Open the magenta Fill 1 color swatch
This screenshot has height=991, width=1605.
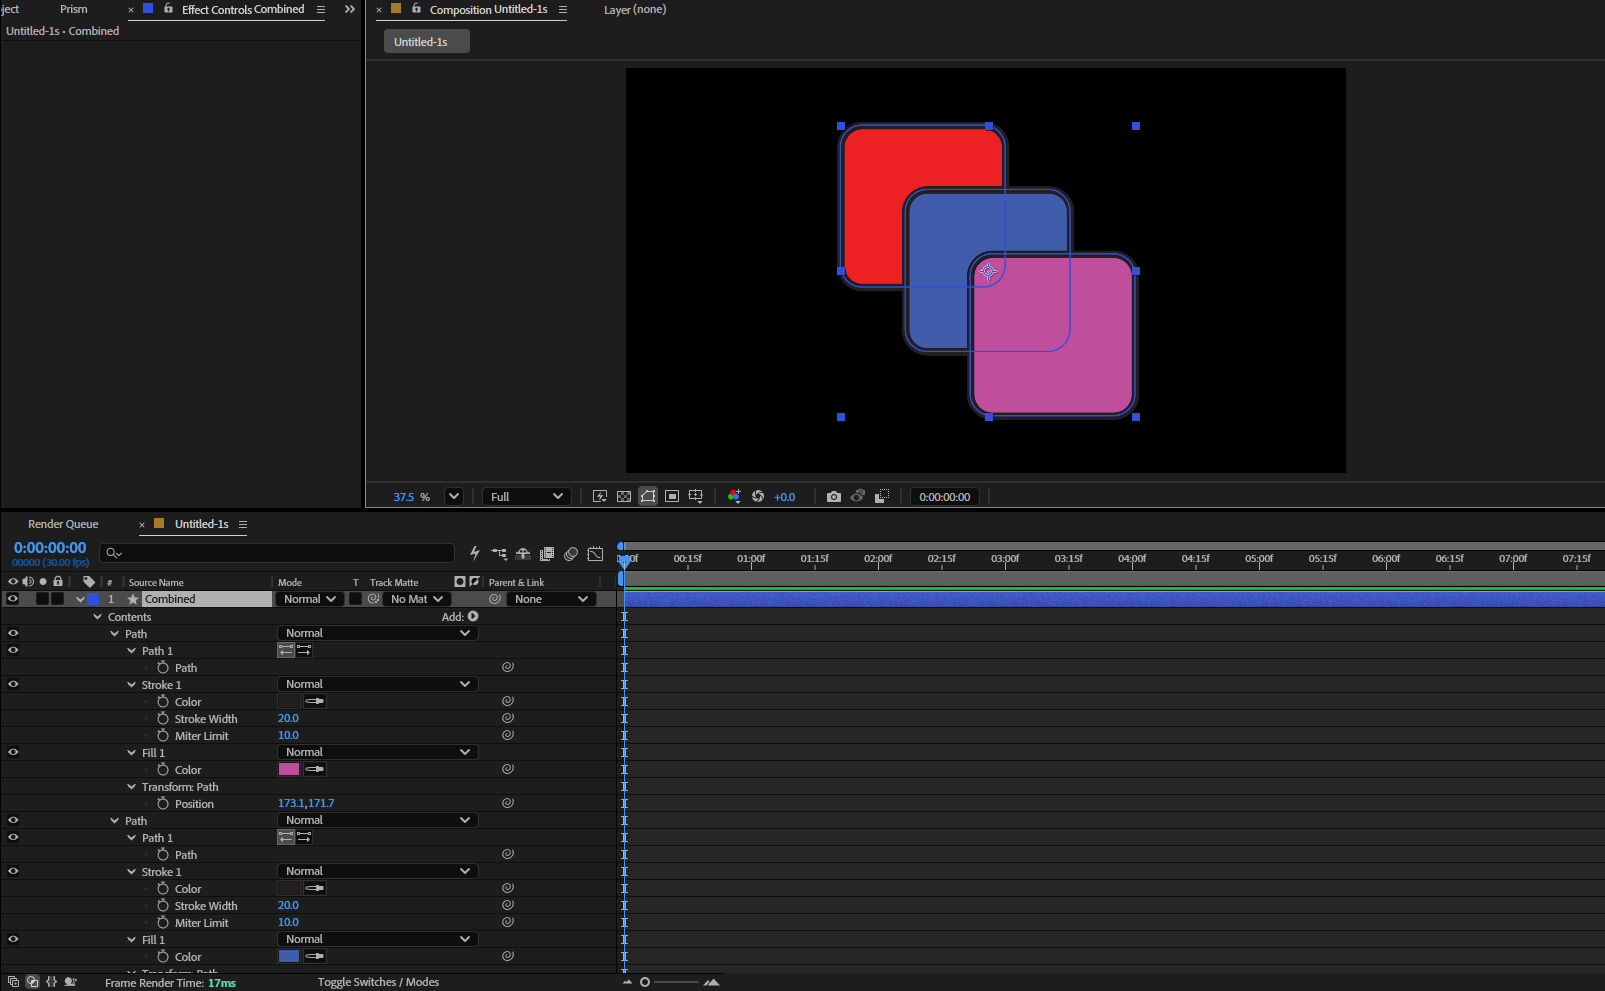289,769
